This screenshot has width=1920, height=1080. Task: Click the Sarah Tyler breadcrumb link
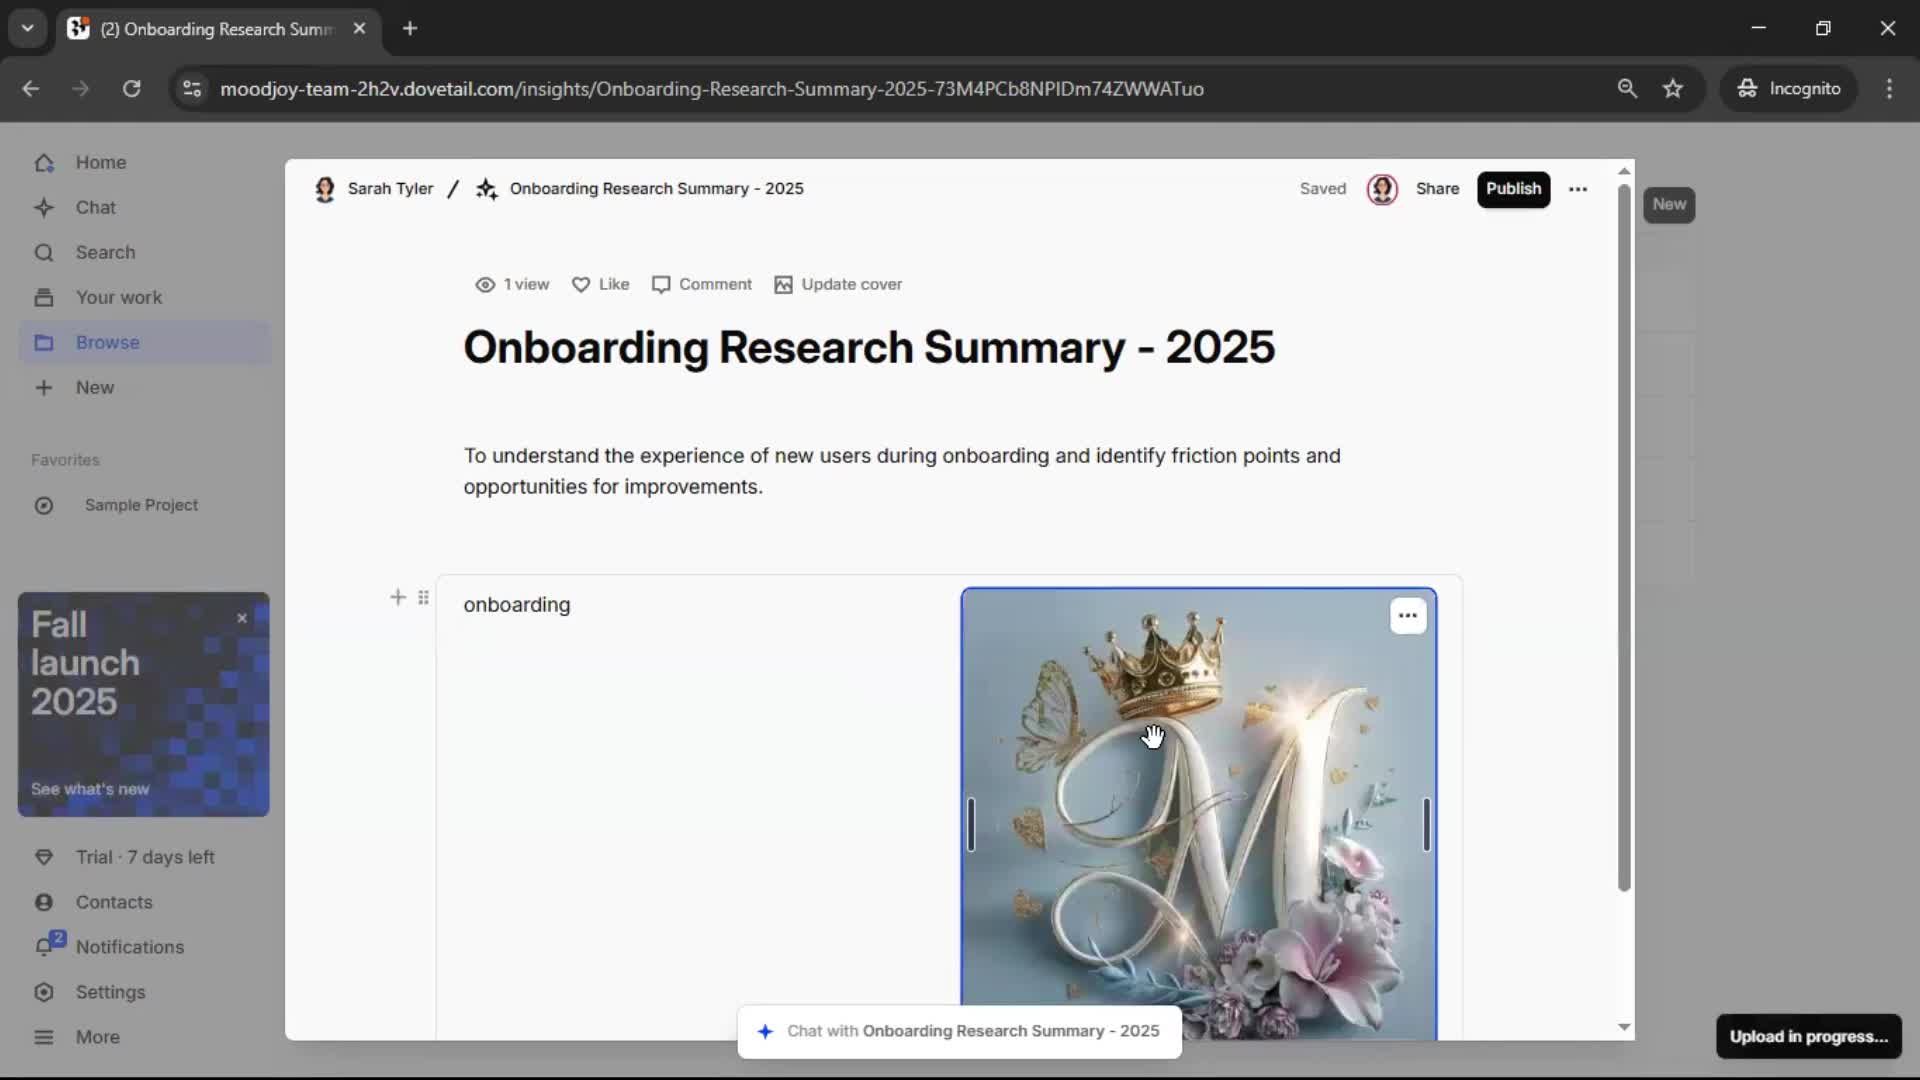[x=390, y=189]
